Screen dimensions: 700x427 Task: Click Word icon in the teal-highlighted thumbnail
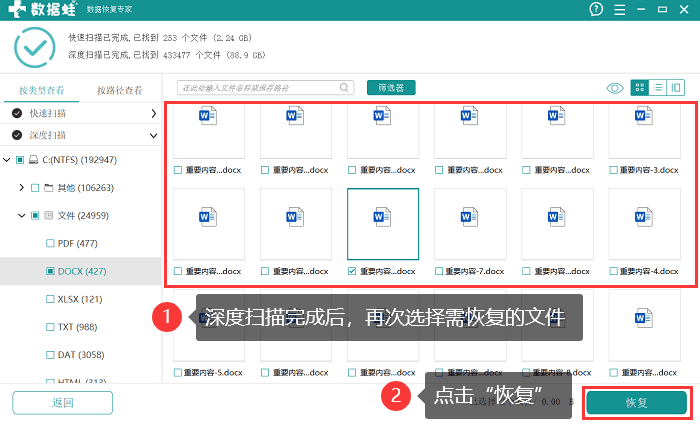coord(382,217)
